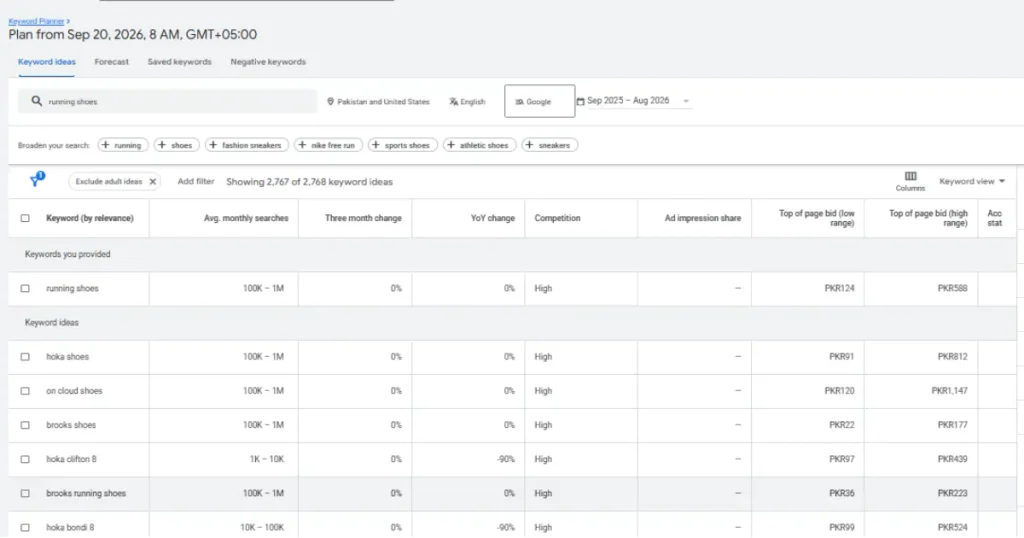Click the 'on cloud shoes' keyword text

[x=74, y=390]
